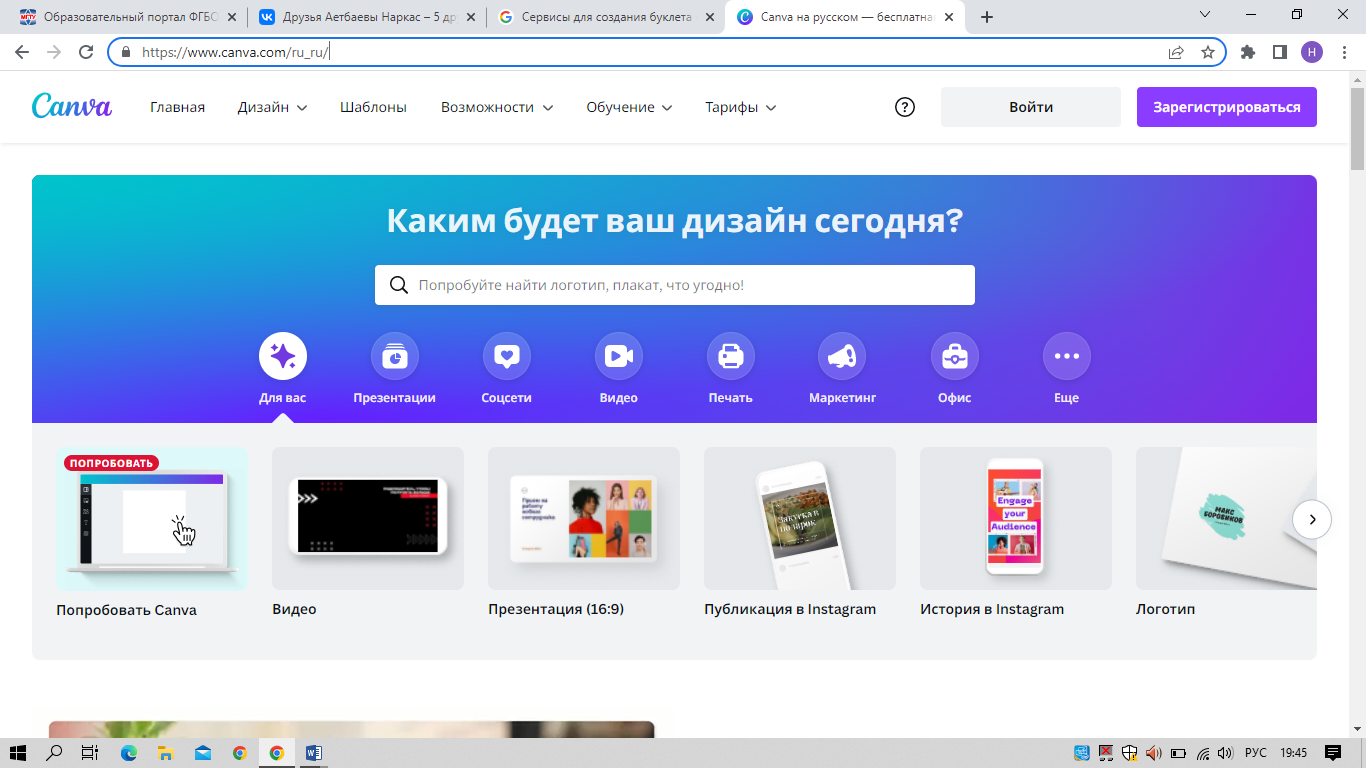Open Chrome three-dot menu

(x=1343, y=52)
